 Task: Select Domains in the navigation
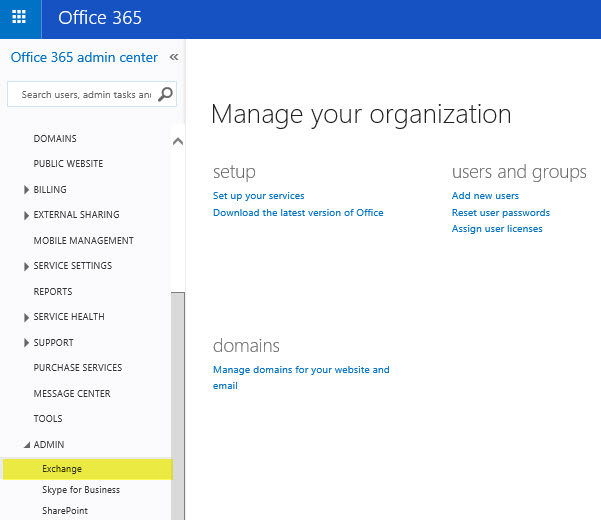pyautogui.click(x=55, y=139)
